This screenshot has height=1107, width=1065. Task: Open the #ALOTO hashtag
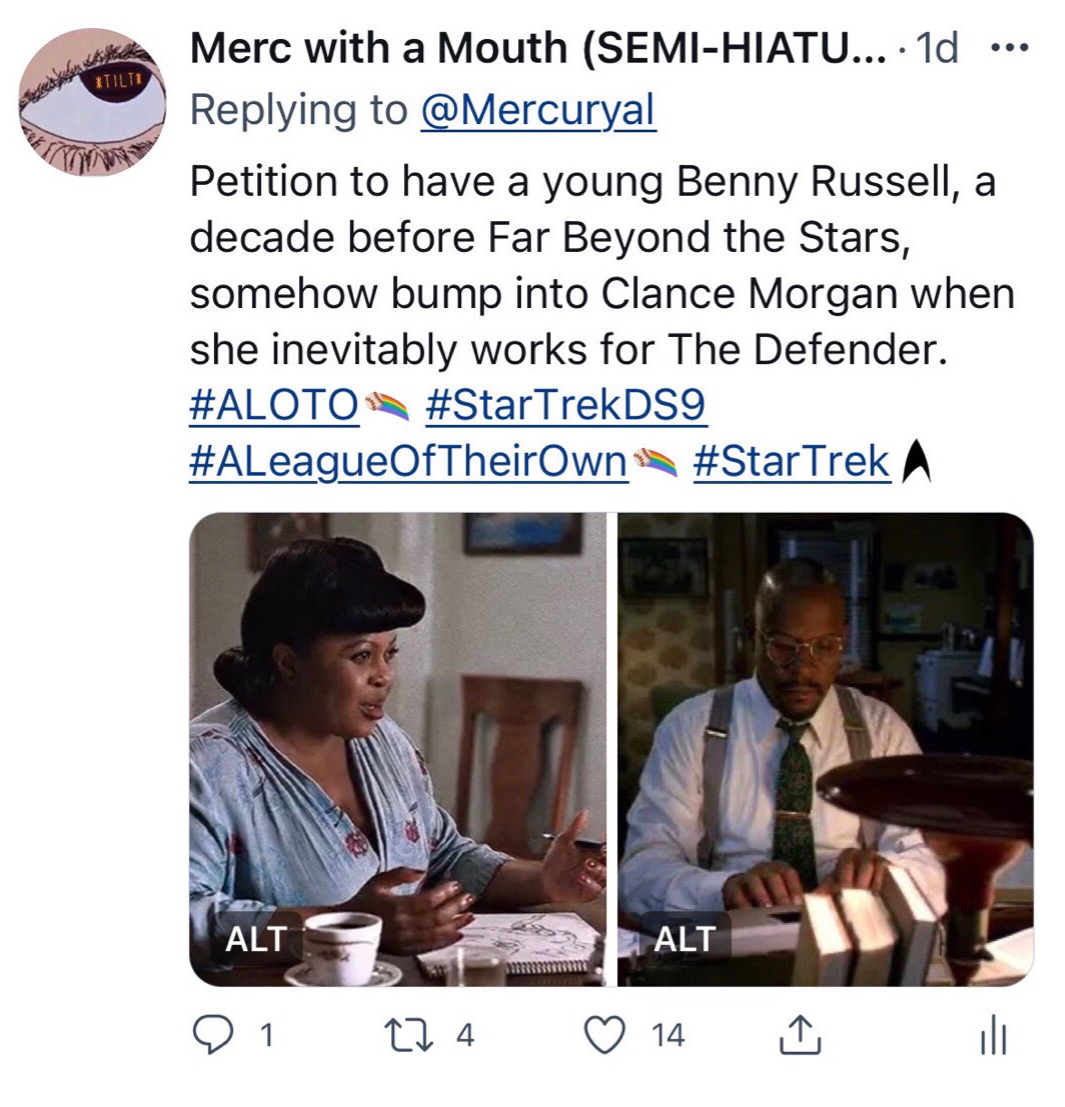click(x=273, y=406)
